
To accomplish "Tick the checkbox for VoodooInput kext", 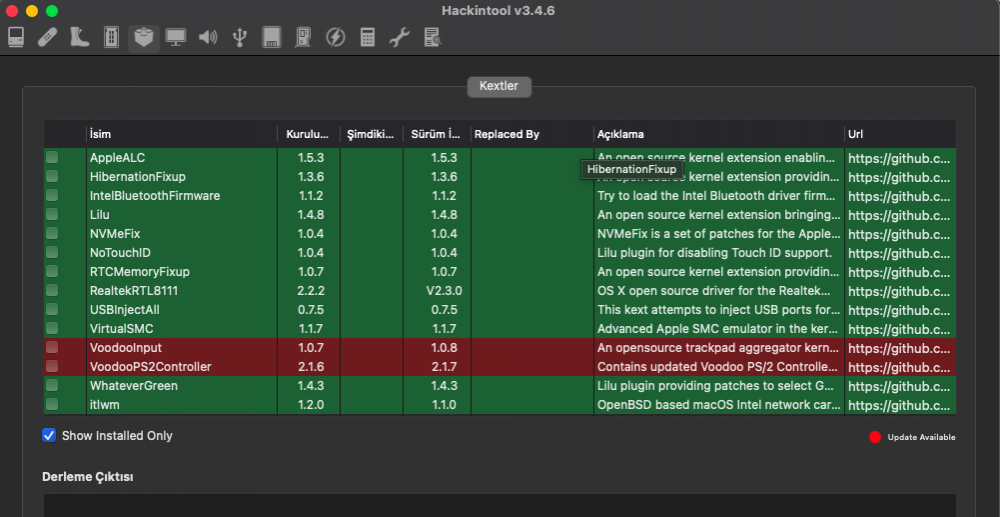I will (52, 348).
